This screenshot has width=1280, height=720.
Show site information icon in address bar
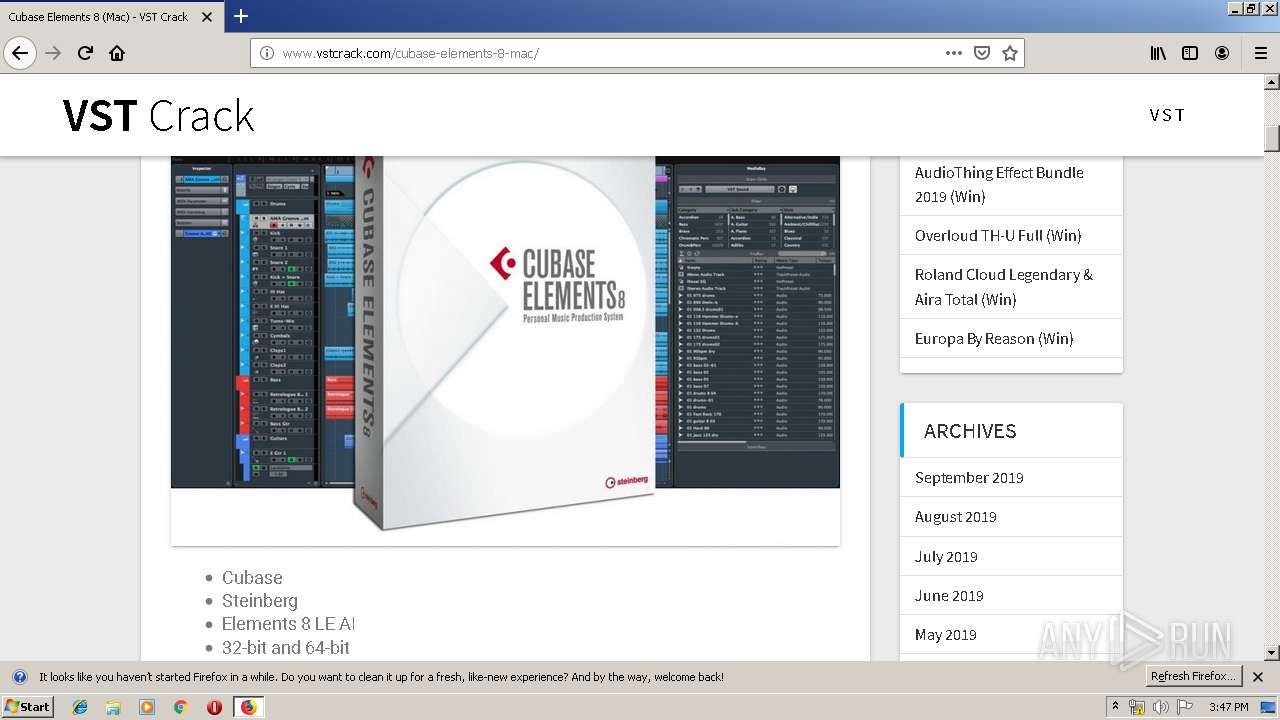click(x=266, y=53)
